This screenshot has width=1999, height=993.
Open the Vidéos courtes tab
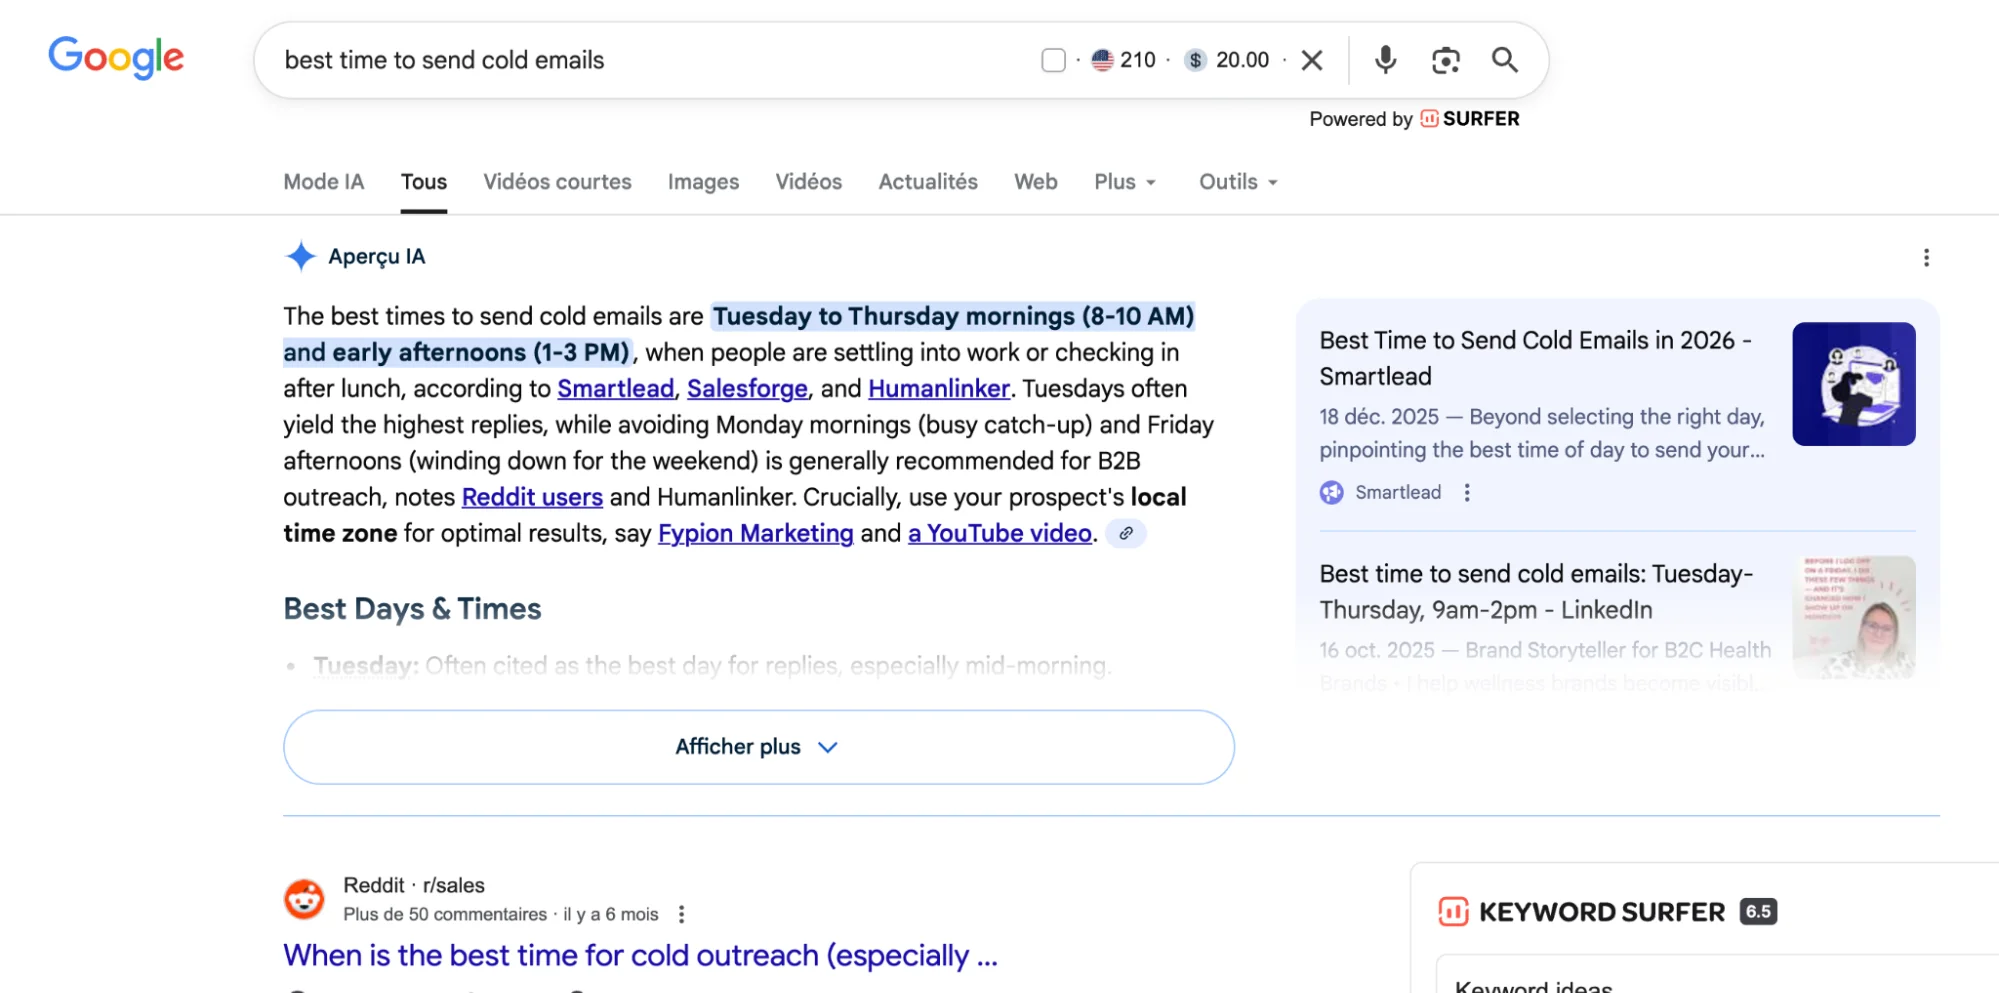557,182
